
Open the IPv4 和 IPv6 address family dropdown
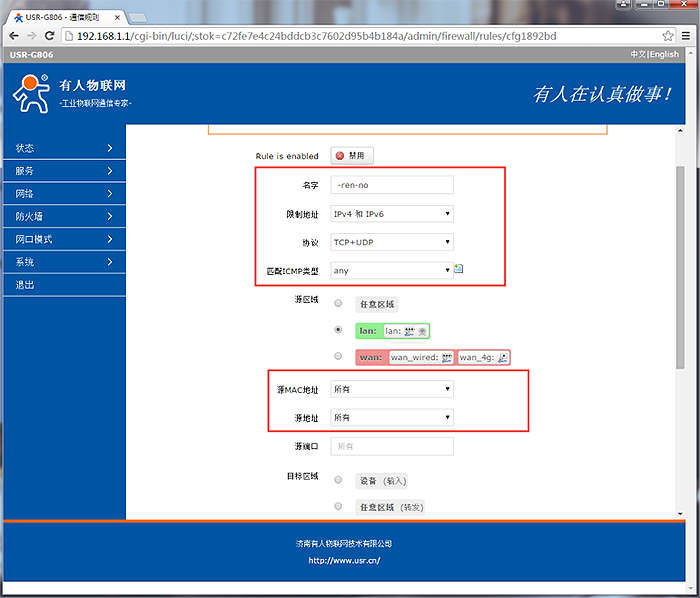click(392, 213)
